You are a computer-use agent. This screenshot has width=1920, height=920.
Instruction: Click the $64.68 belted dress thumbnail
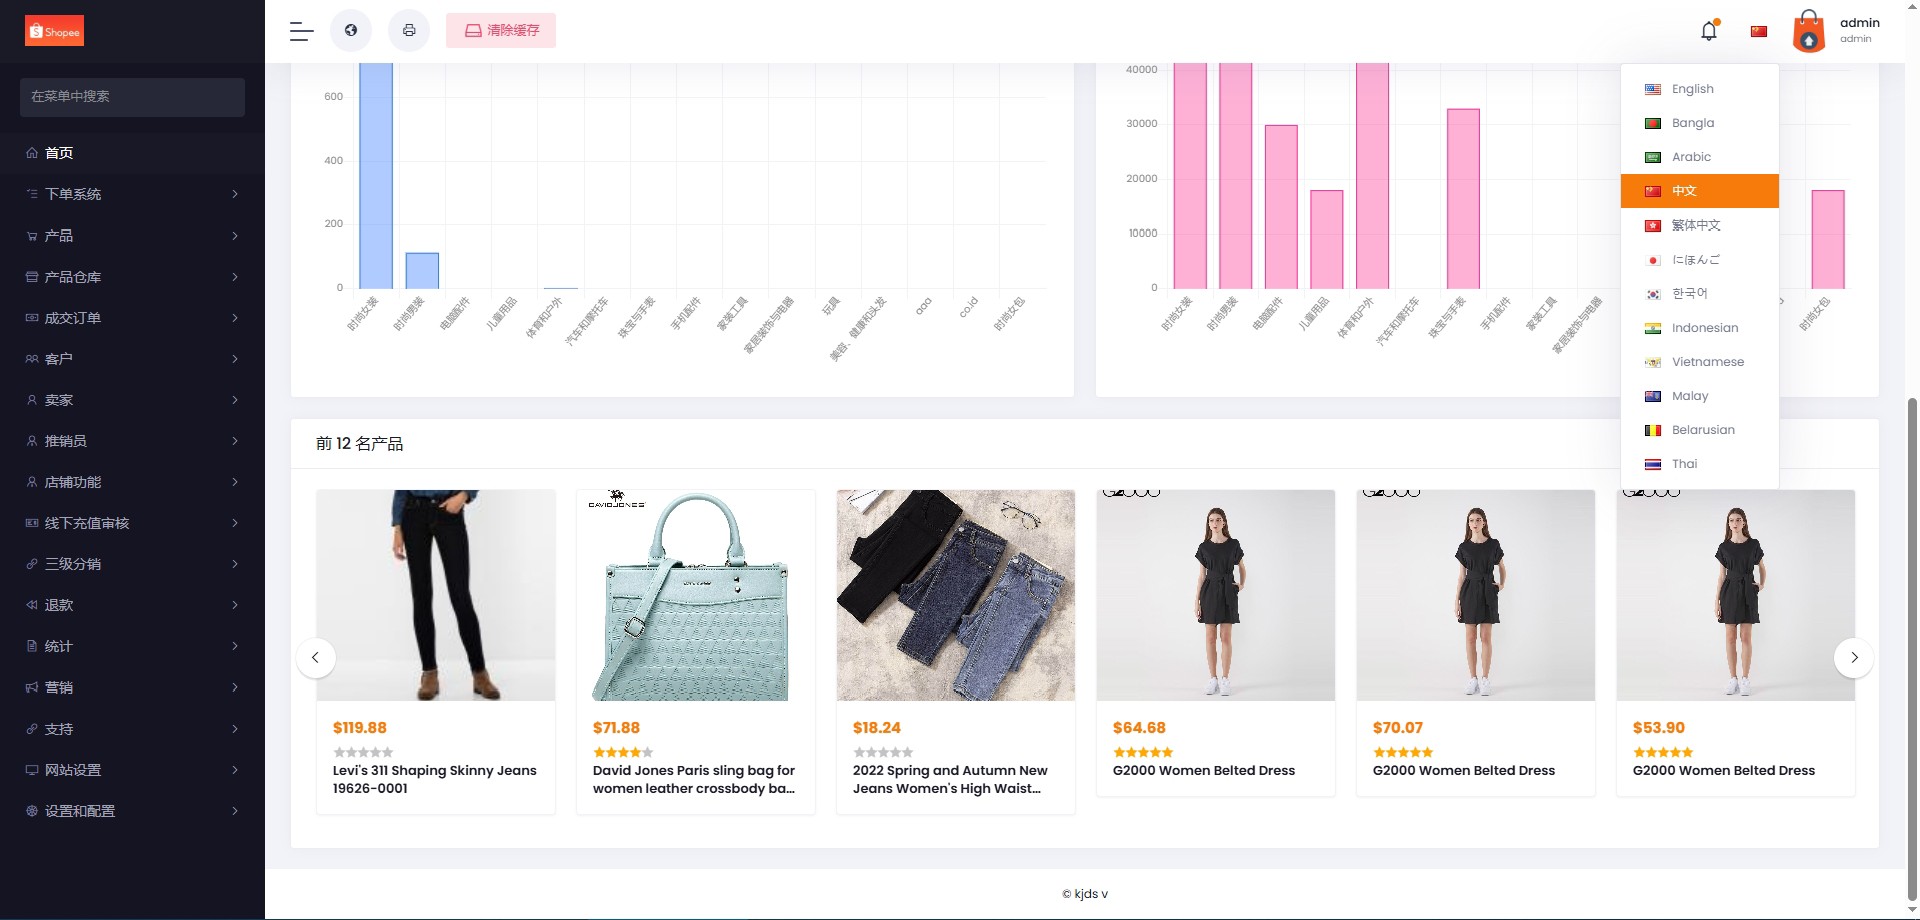1216,595
